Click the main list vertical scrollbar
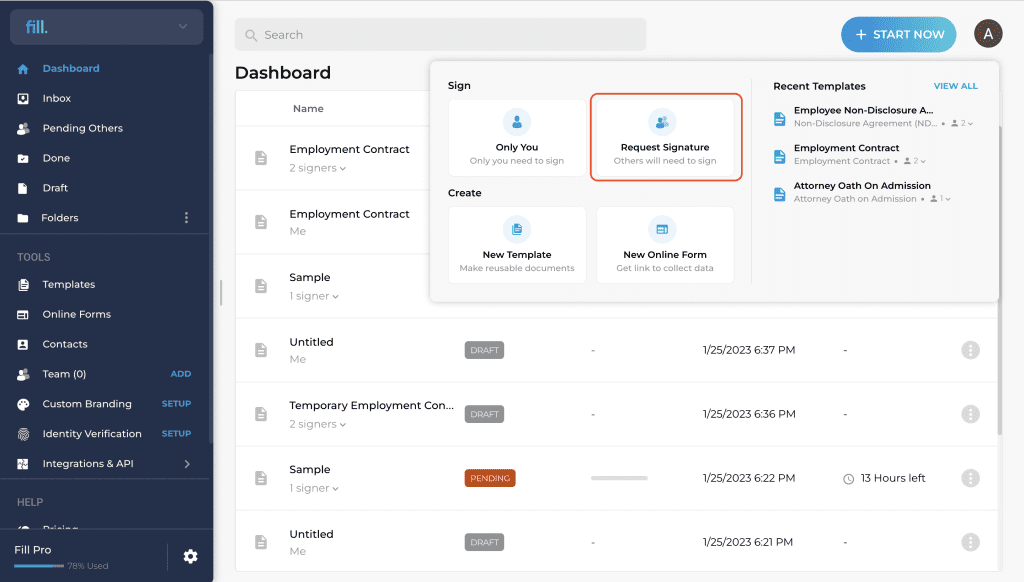This screenshot has width=1024, height=582. coord(999,281)
